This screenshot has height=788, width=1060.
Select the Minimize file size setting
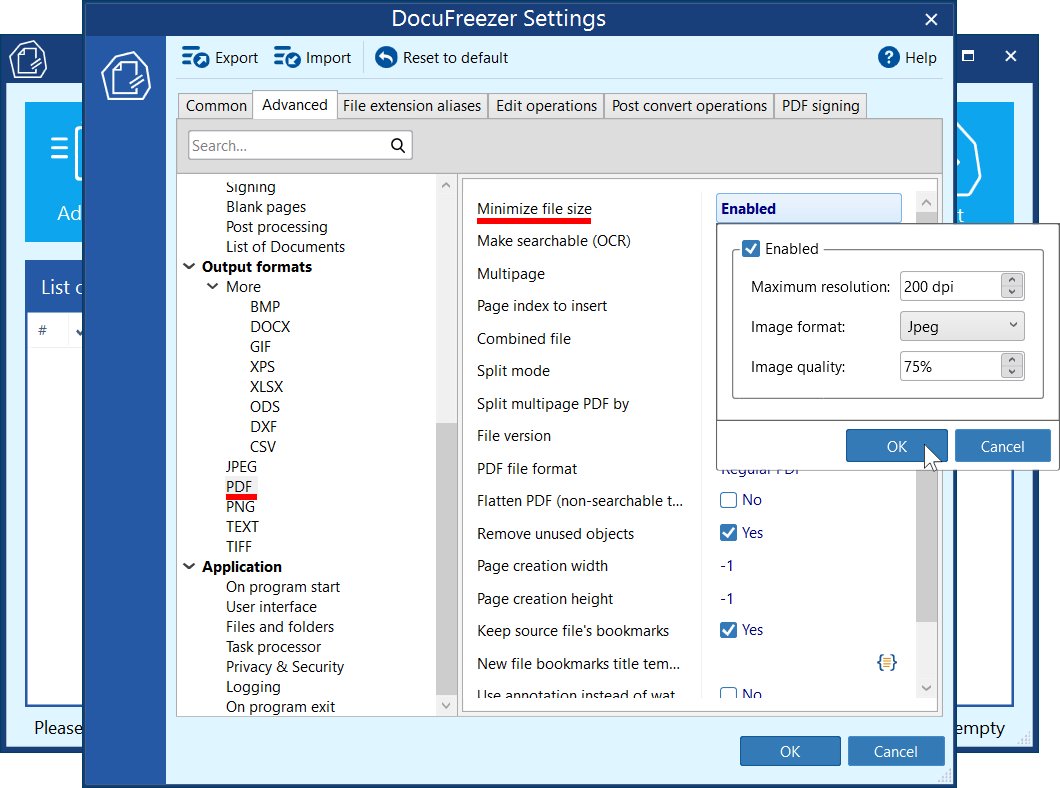[x=534, y=209]
